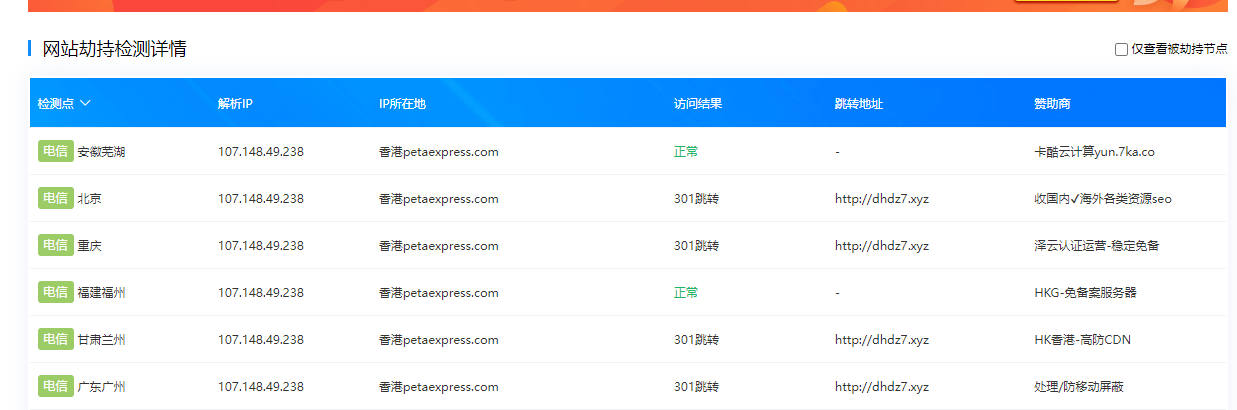Click the 电信 badge for 广东广州

pyautogui.click(x=55, y=387)
